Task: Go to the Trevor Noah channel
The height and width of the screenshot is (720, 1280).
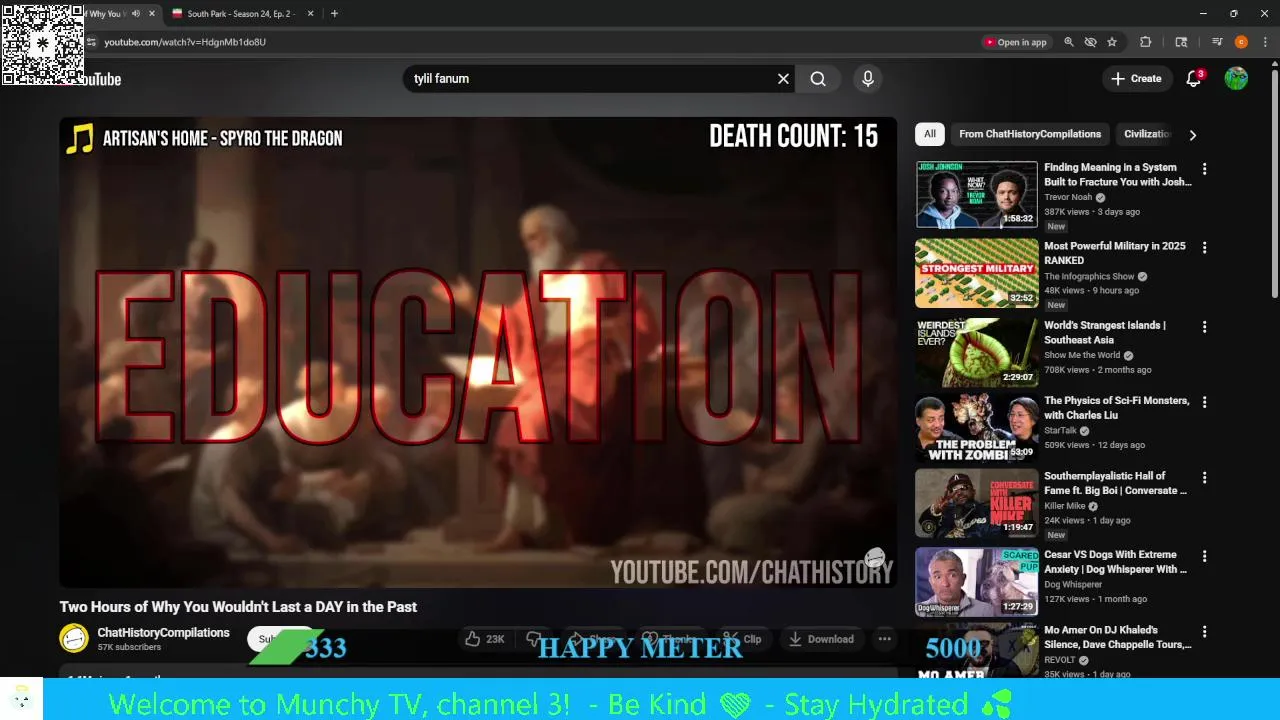Action: pyautogui.click(x=1068, y=197)
